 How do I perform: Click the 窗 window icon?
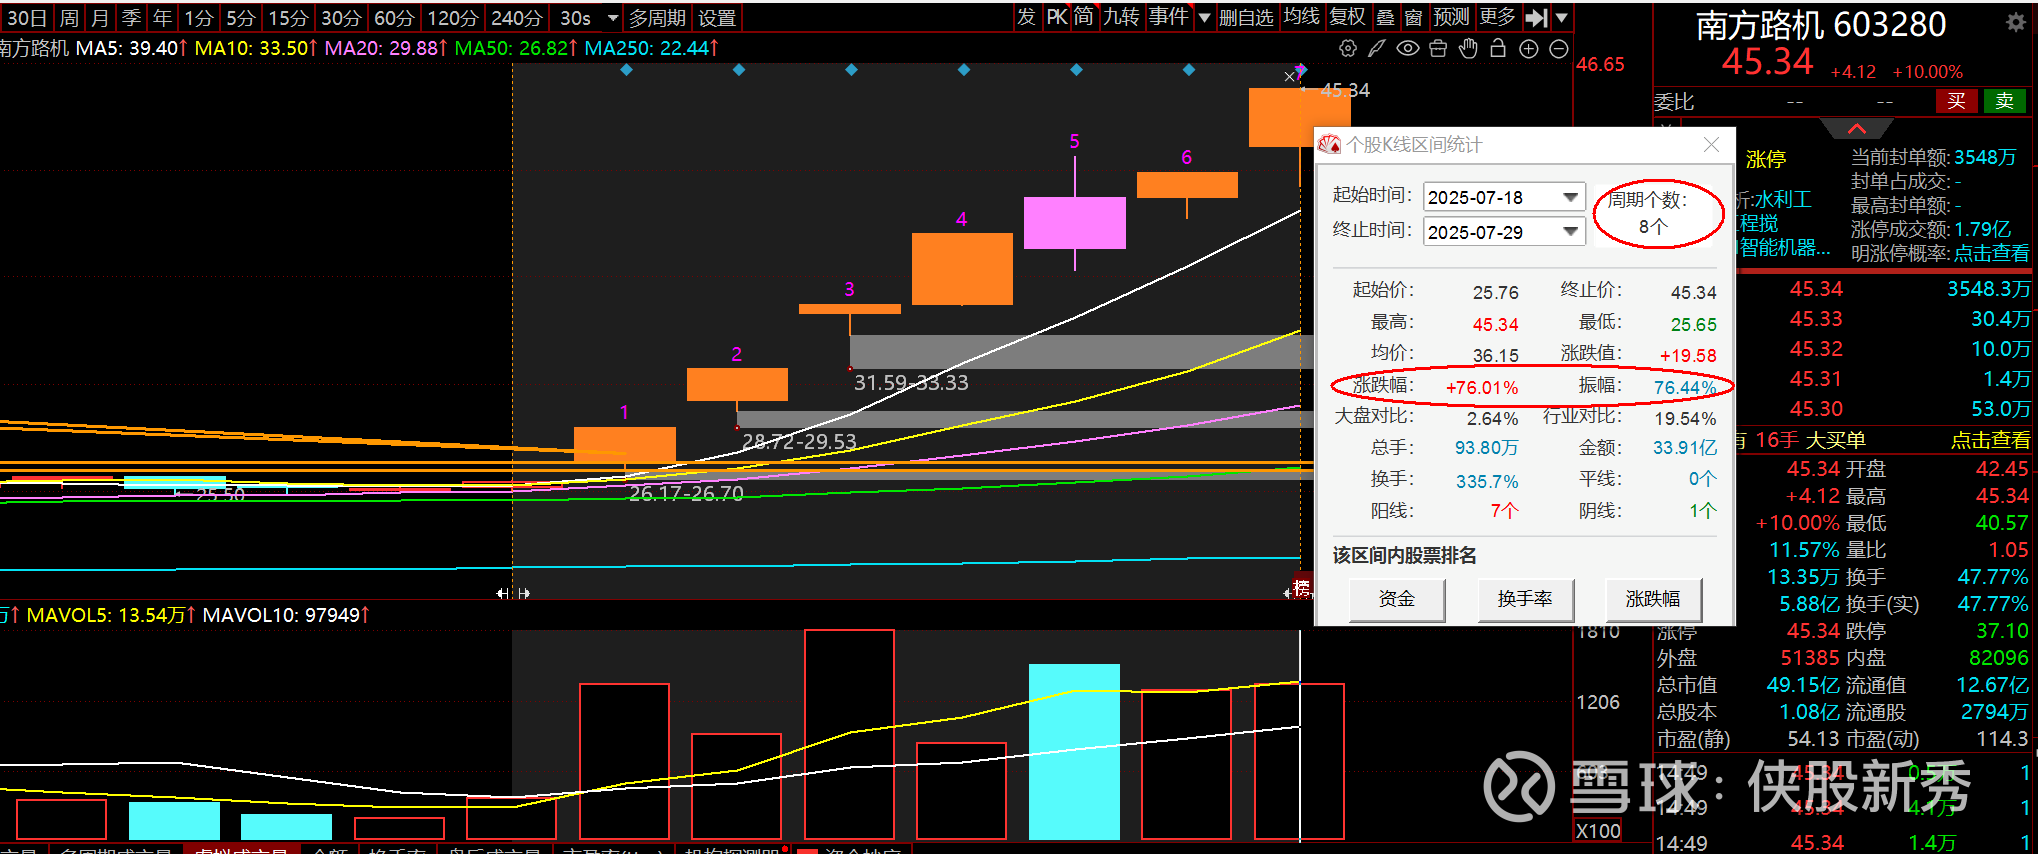[1413, 17]
